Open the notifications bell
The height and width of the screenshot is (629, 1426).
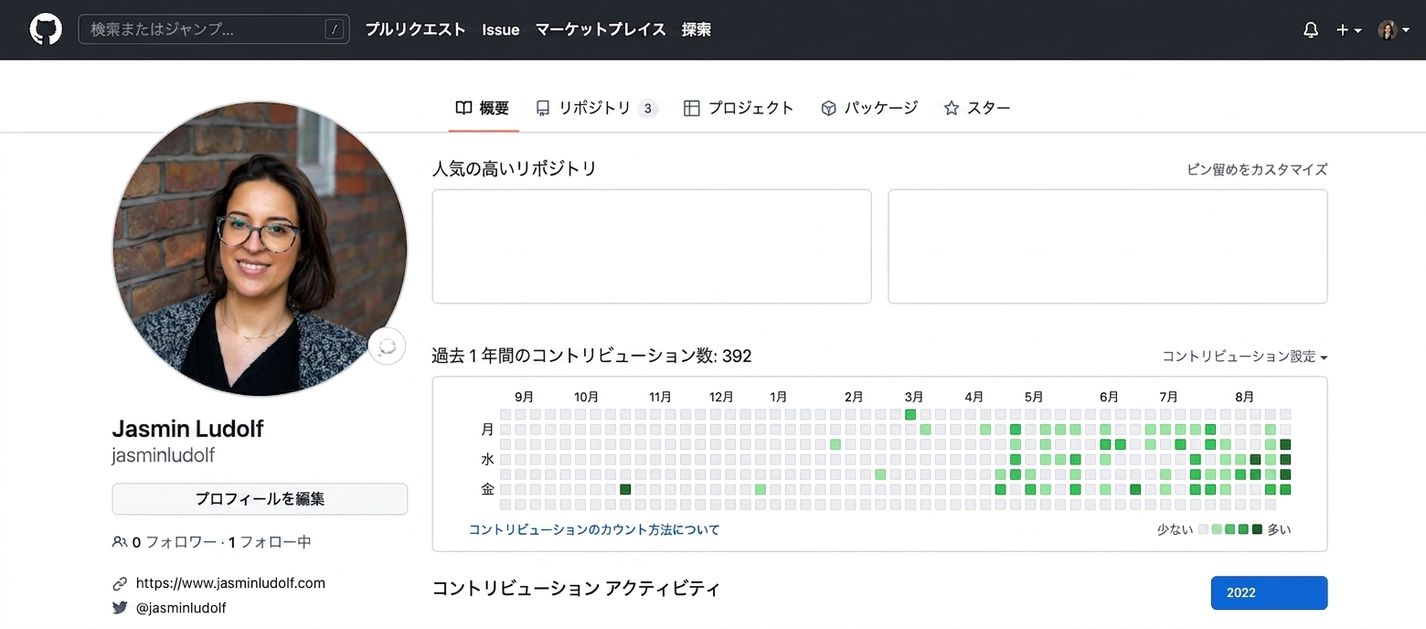click(x=1311, y=30)
